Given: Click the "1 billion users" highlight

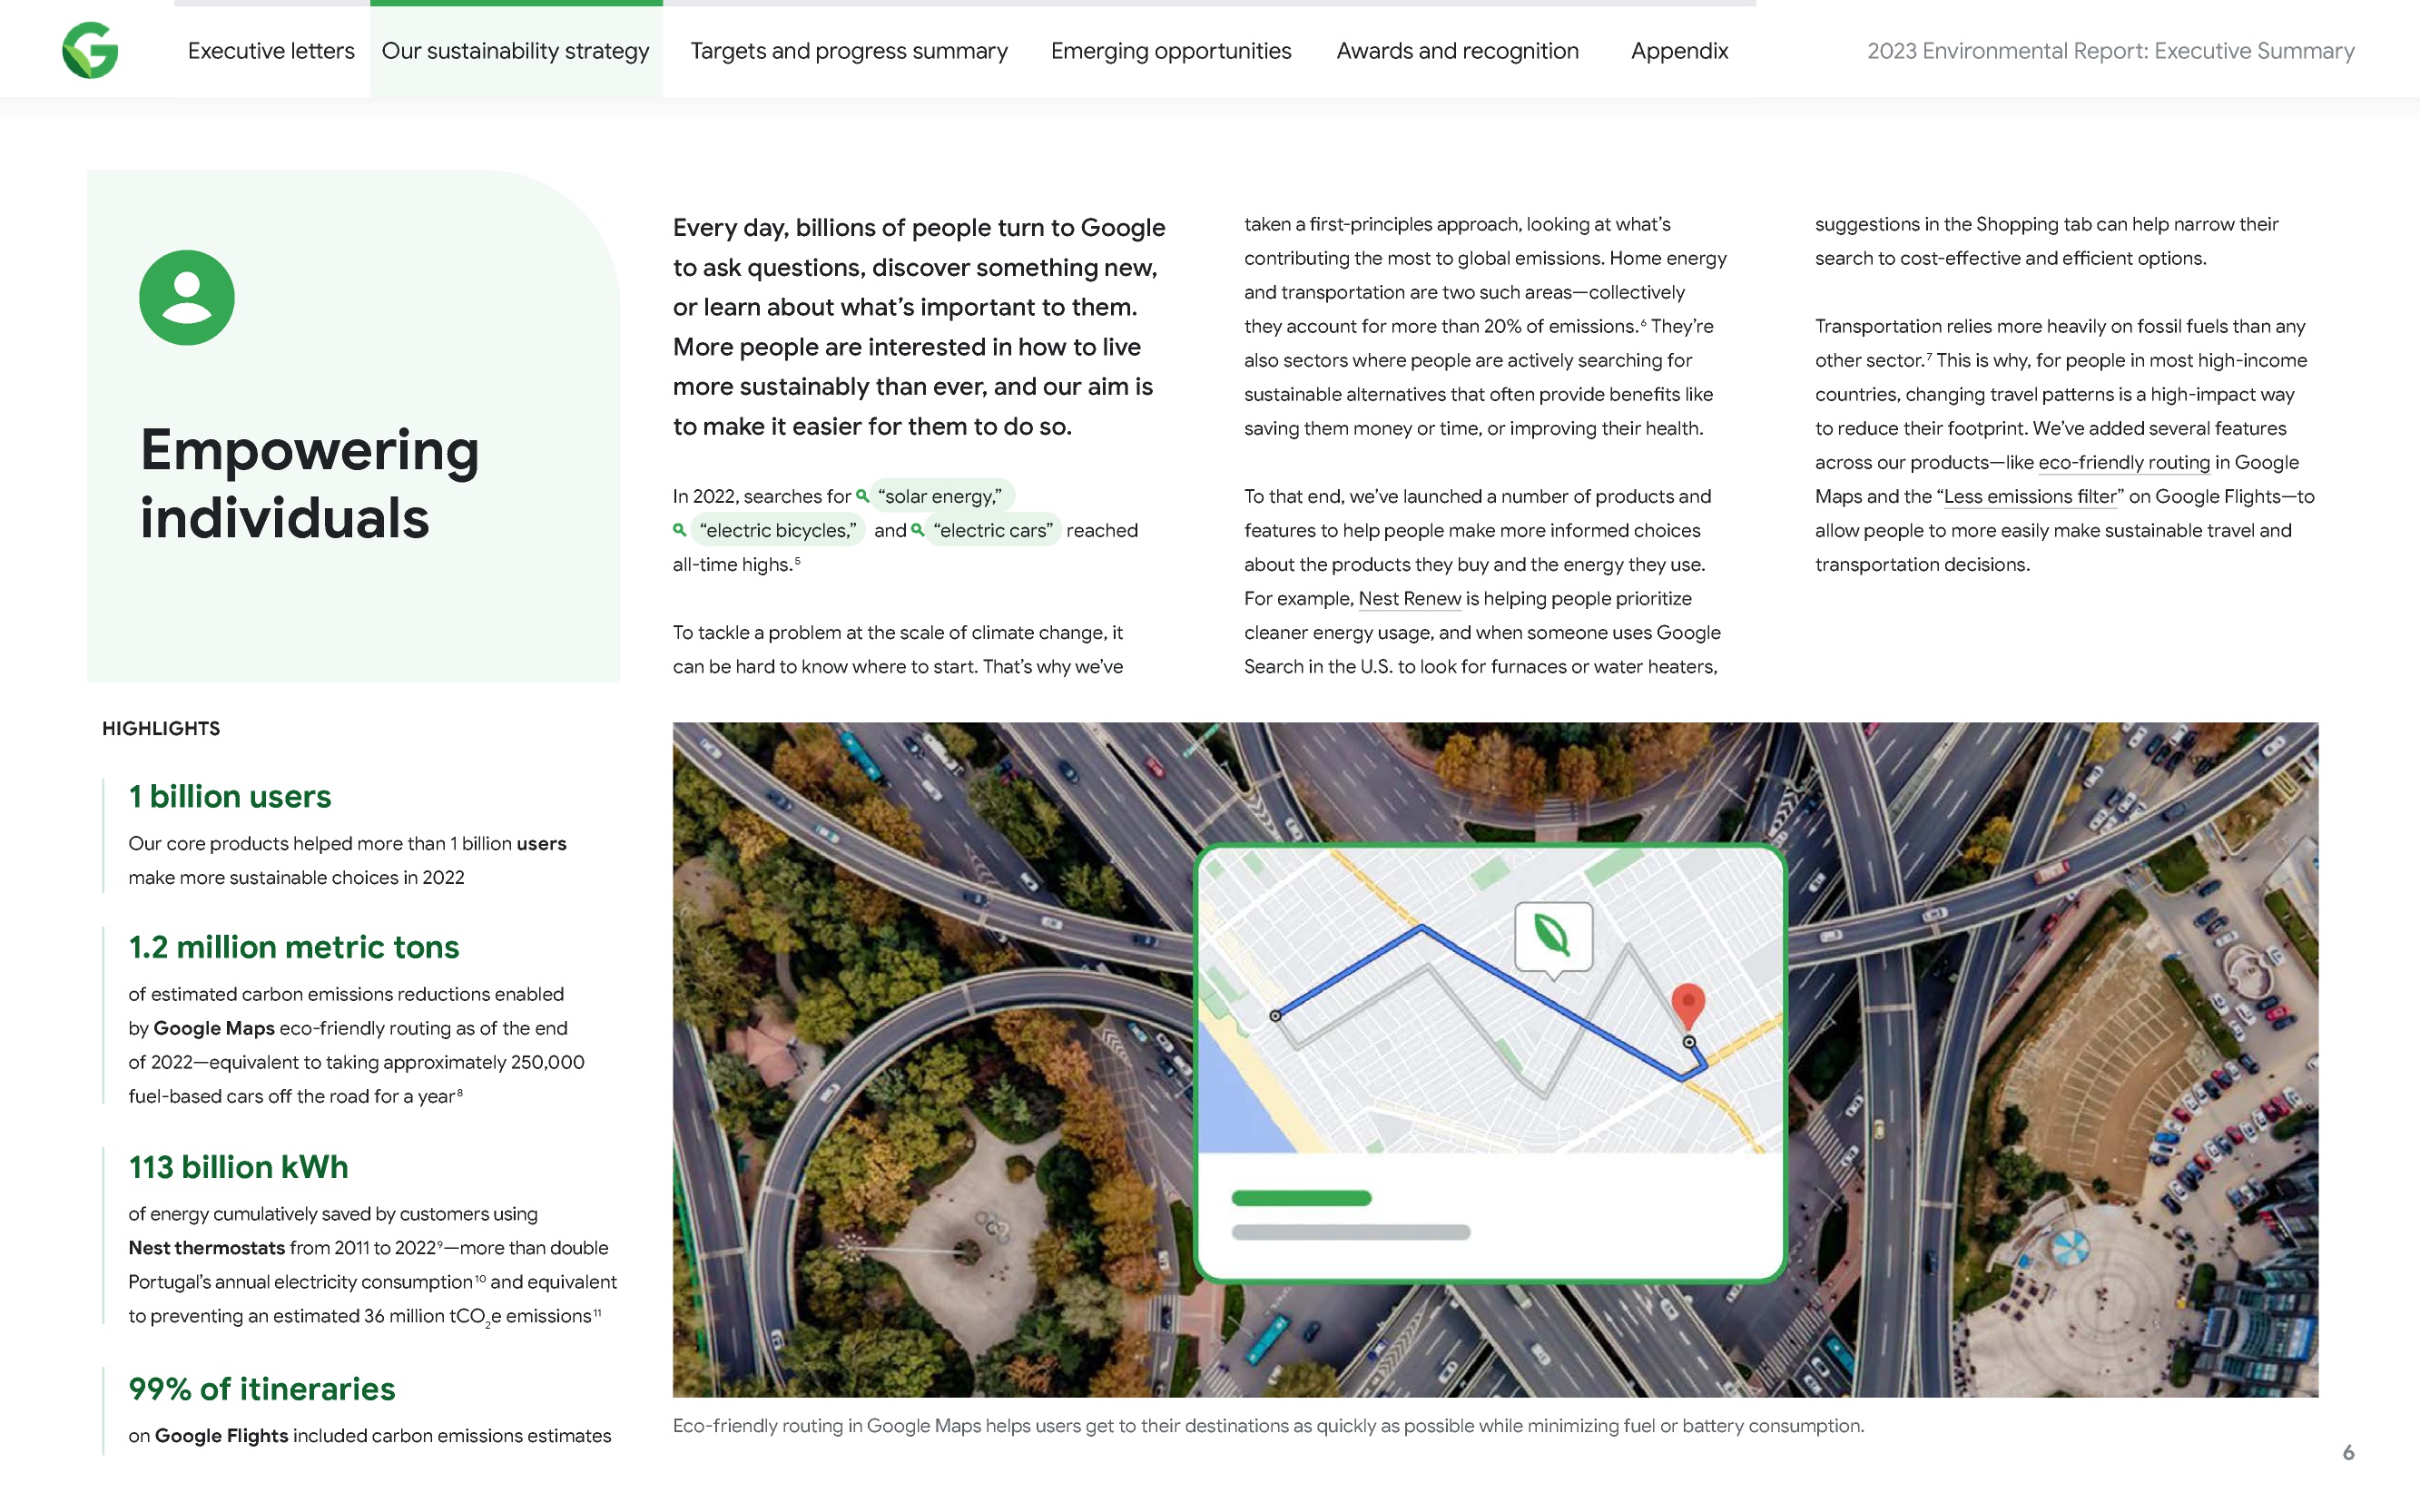Looking at the screenshot, I should (229, 796).
